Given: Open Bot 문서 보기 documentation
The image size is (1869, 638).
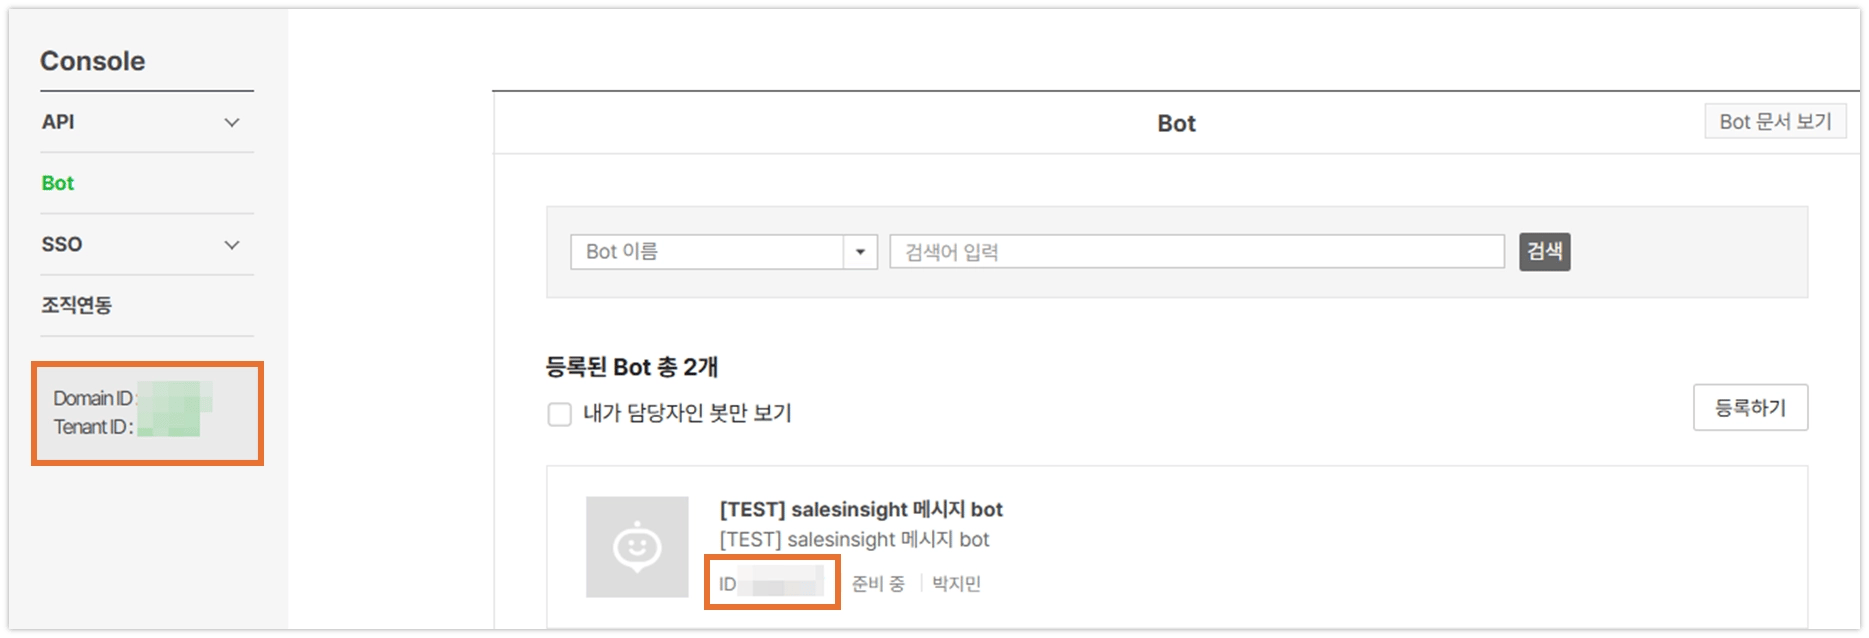Looking at the screenshot, I should (x=1775, y=122).
